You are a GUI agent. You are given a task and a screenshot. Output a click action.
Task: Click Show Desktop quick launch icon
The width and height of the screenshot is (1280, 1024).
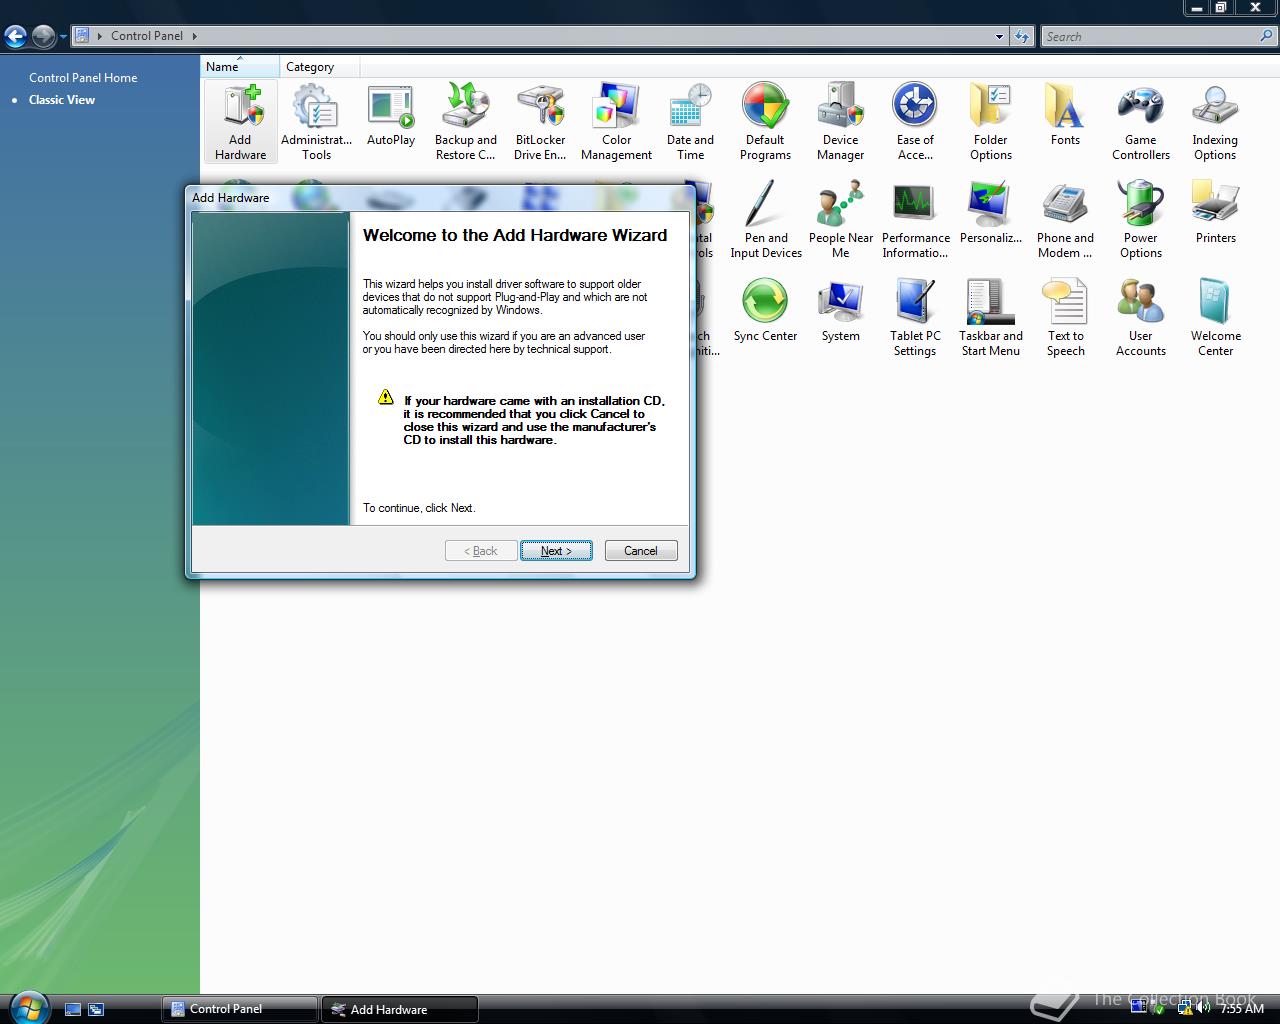(73, 1010)
